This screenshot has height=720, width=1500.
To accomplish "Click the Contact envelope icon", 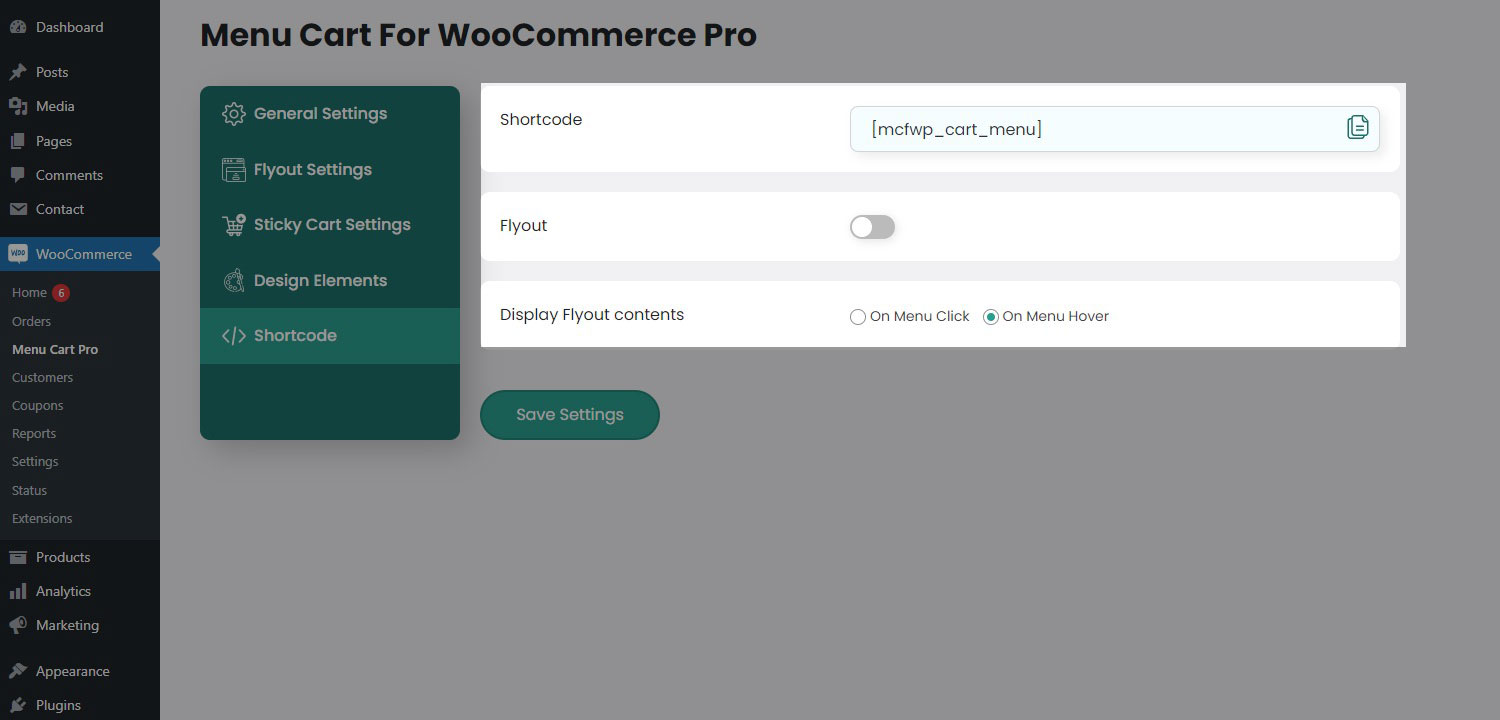I will pos(18,209).
